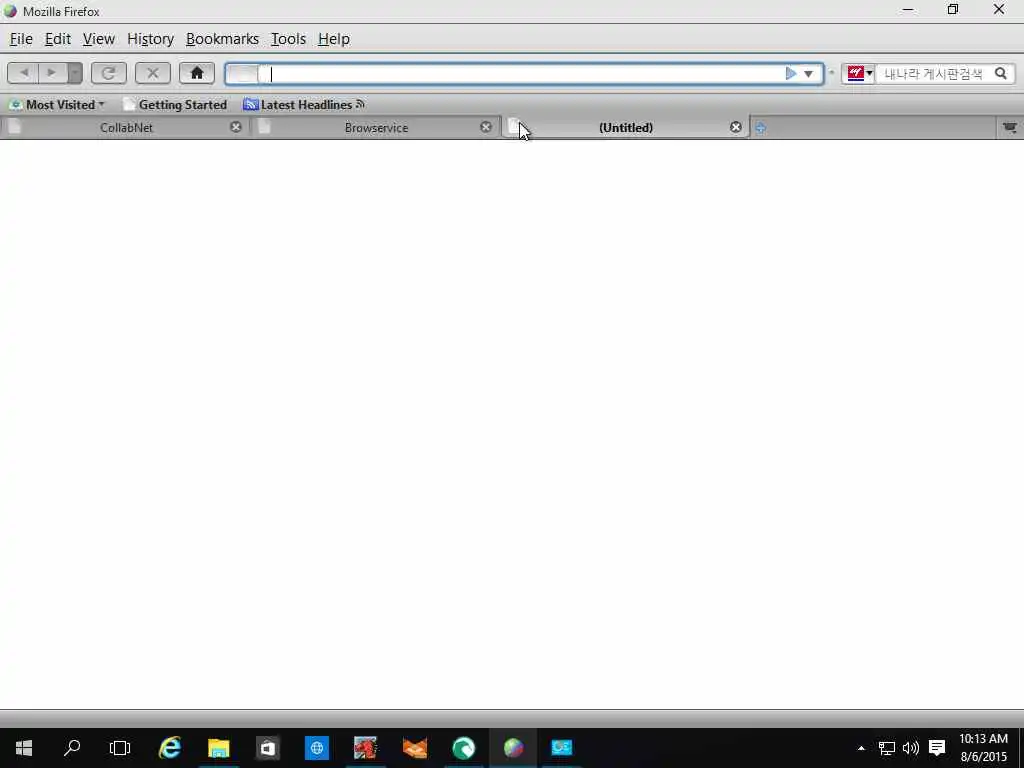Open the Tools menu
Viewport: 1024px width, 768px height.
coord(288,39)
